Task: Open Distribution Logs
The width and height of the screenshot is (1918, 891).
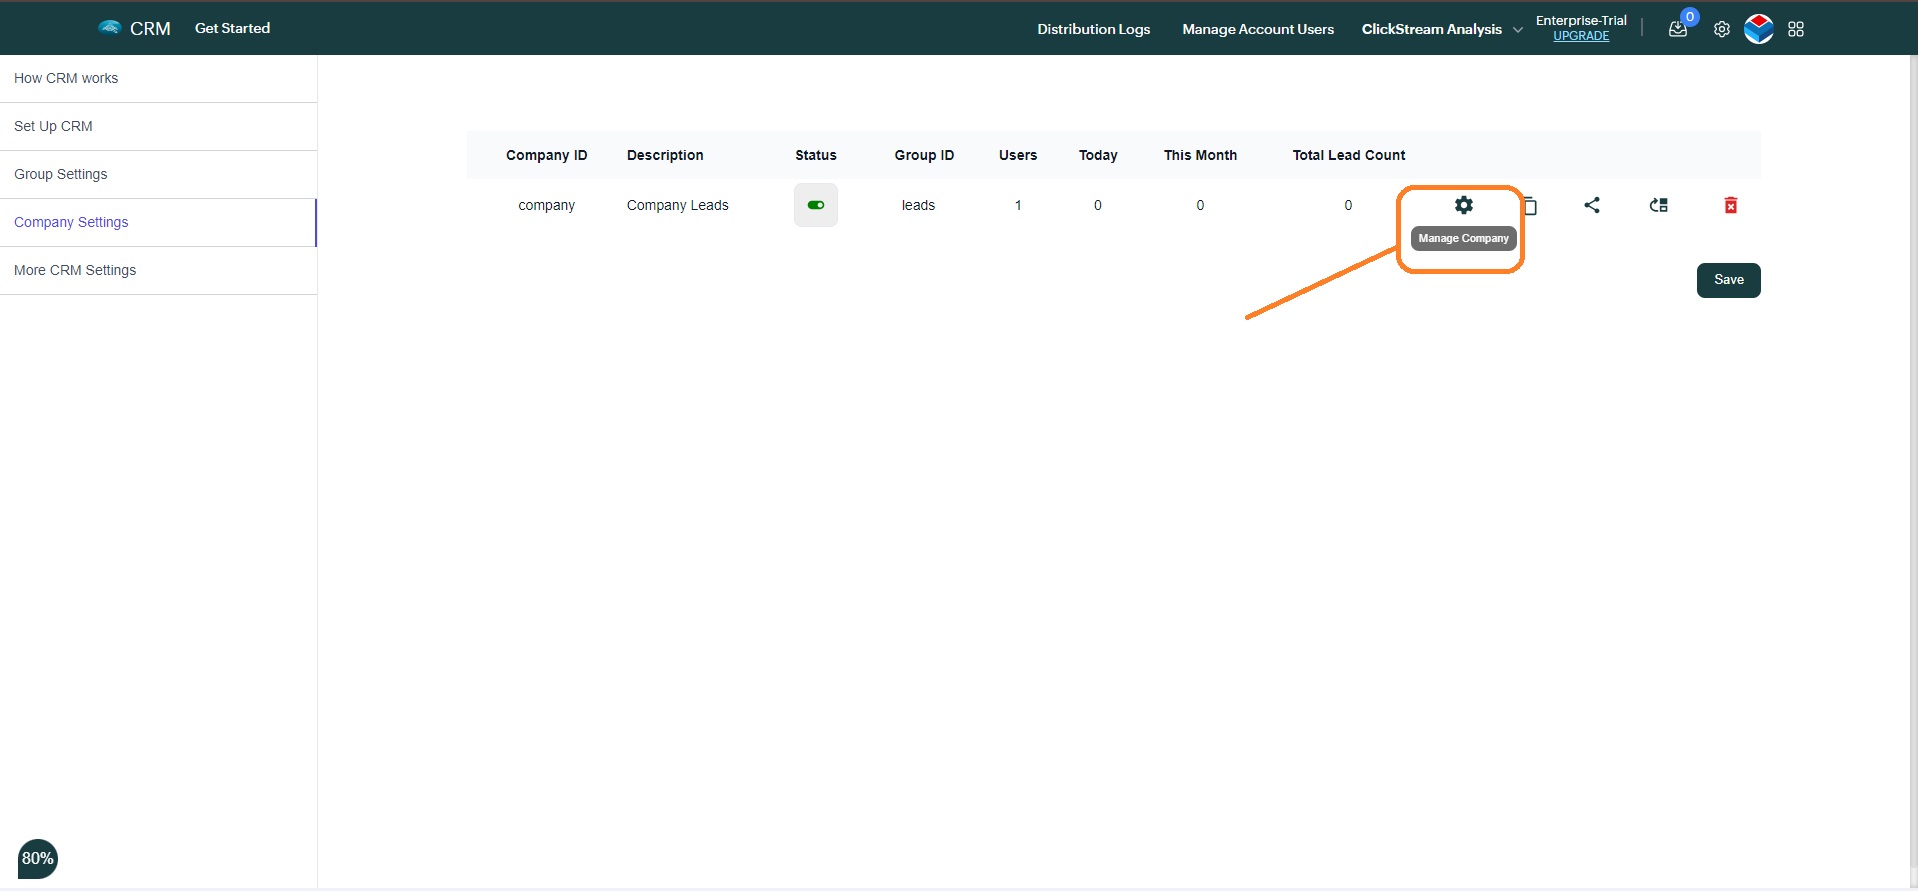Action: (x=1093, y=29)
